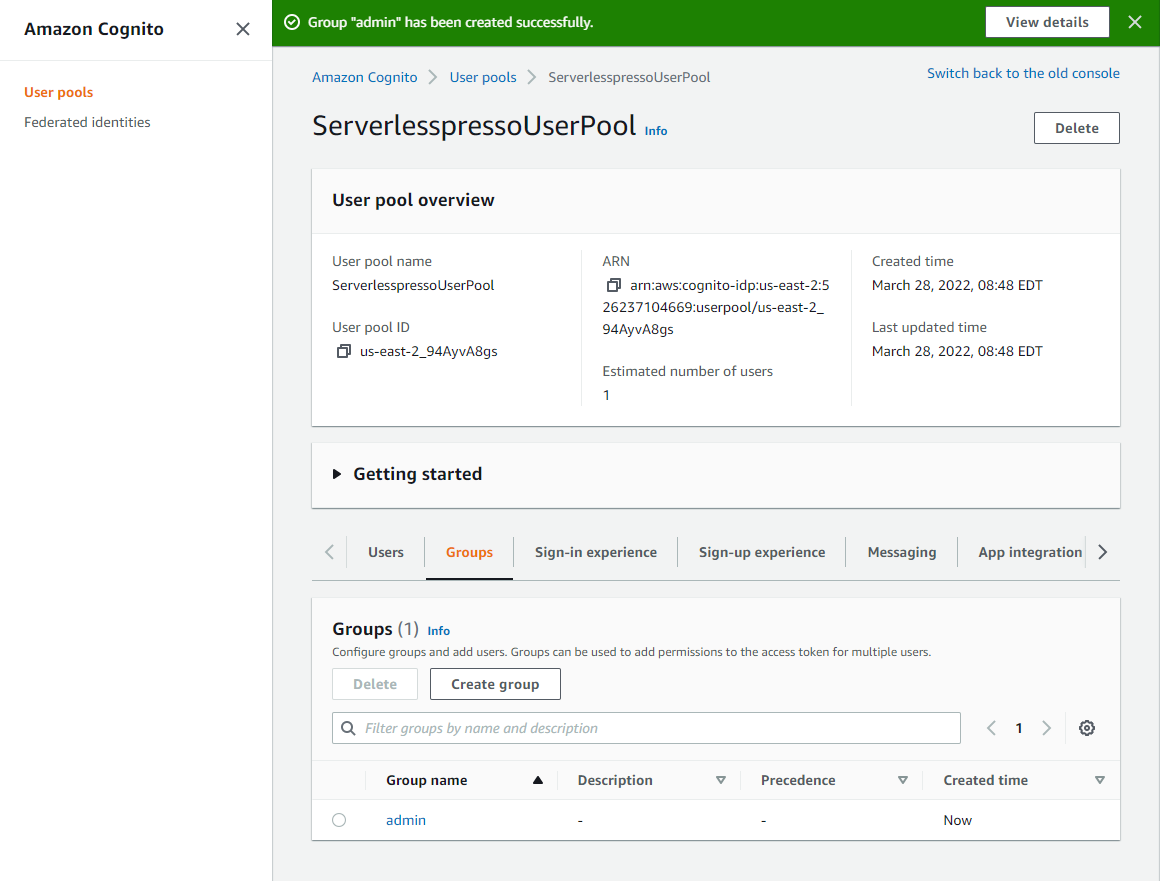Open groups table preferences gear icon
The height and width of the screenshot is (881, 1161).
click(x=1086, y=728)
